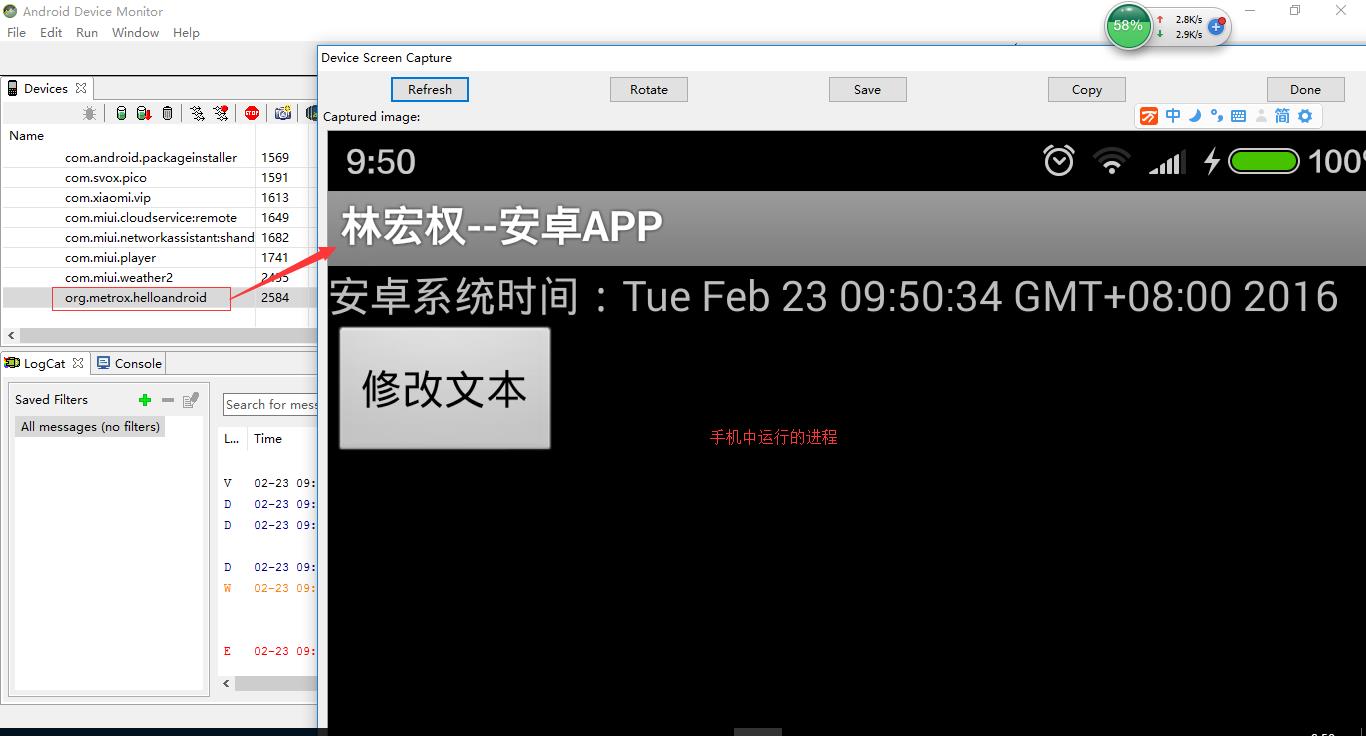Start method profiling icon with red dot

(221, 113)
